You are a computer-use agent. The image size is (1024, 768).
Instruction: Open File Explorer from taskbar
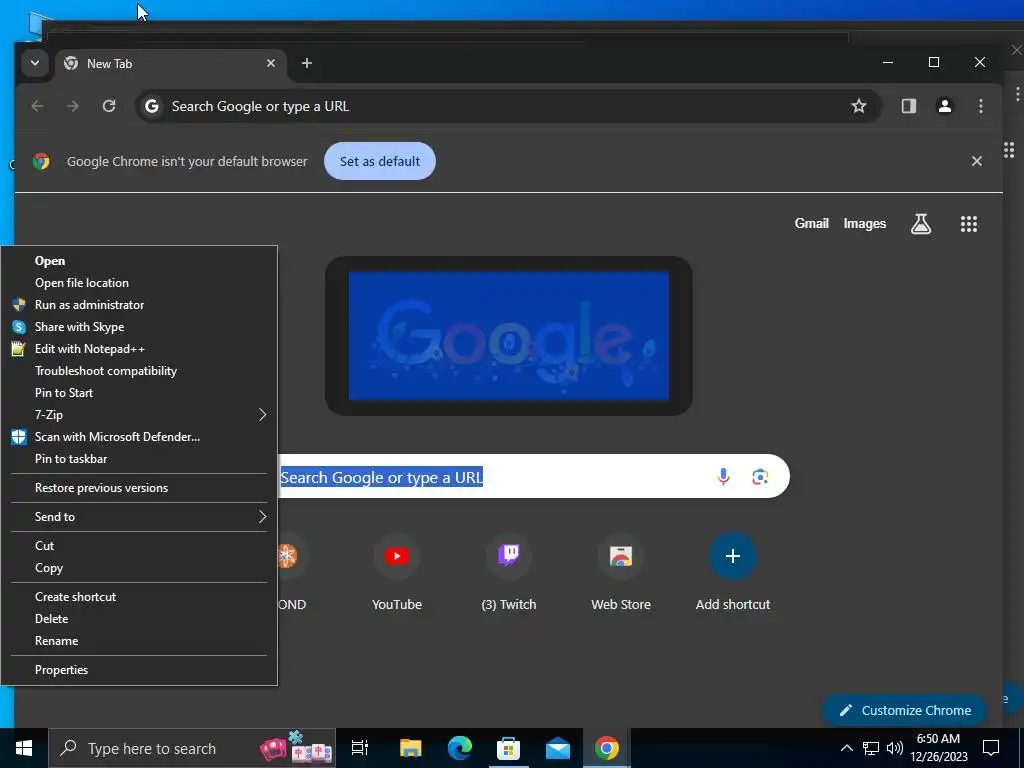pos(410,748)
